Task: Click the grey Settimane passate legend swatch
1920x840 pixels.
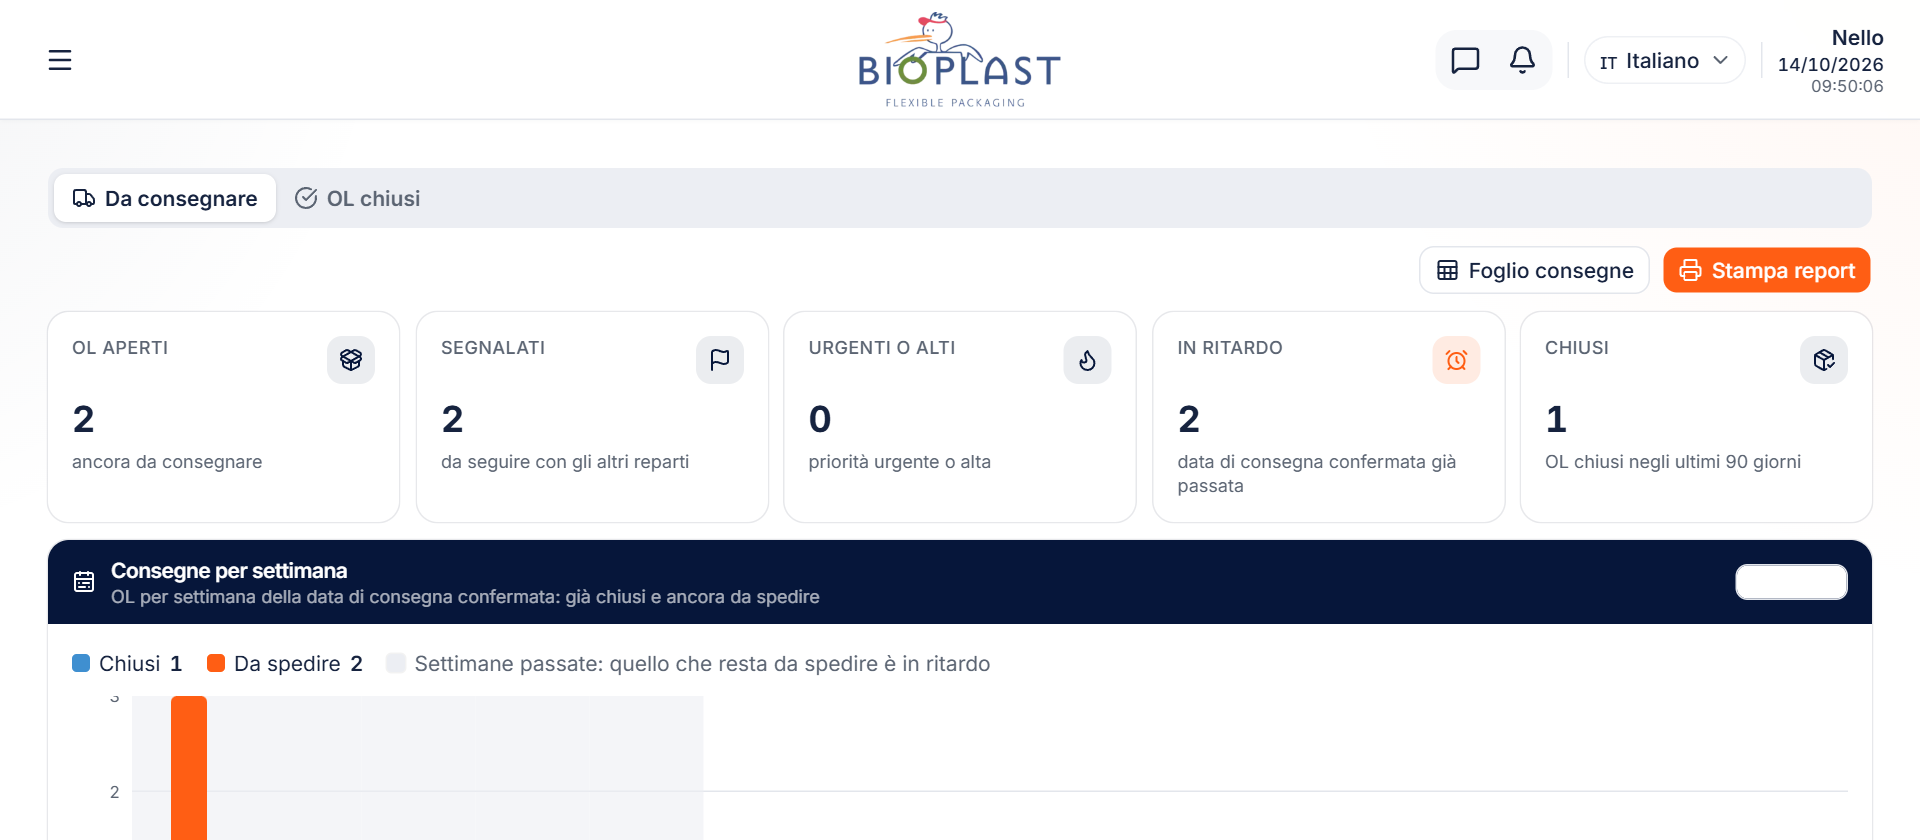Action: (x=396, y=663)
